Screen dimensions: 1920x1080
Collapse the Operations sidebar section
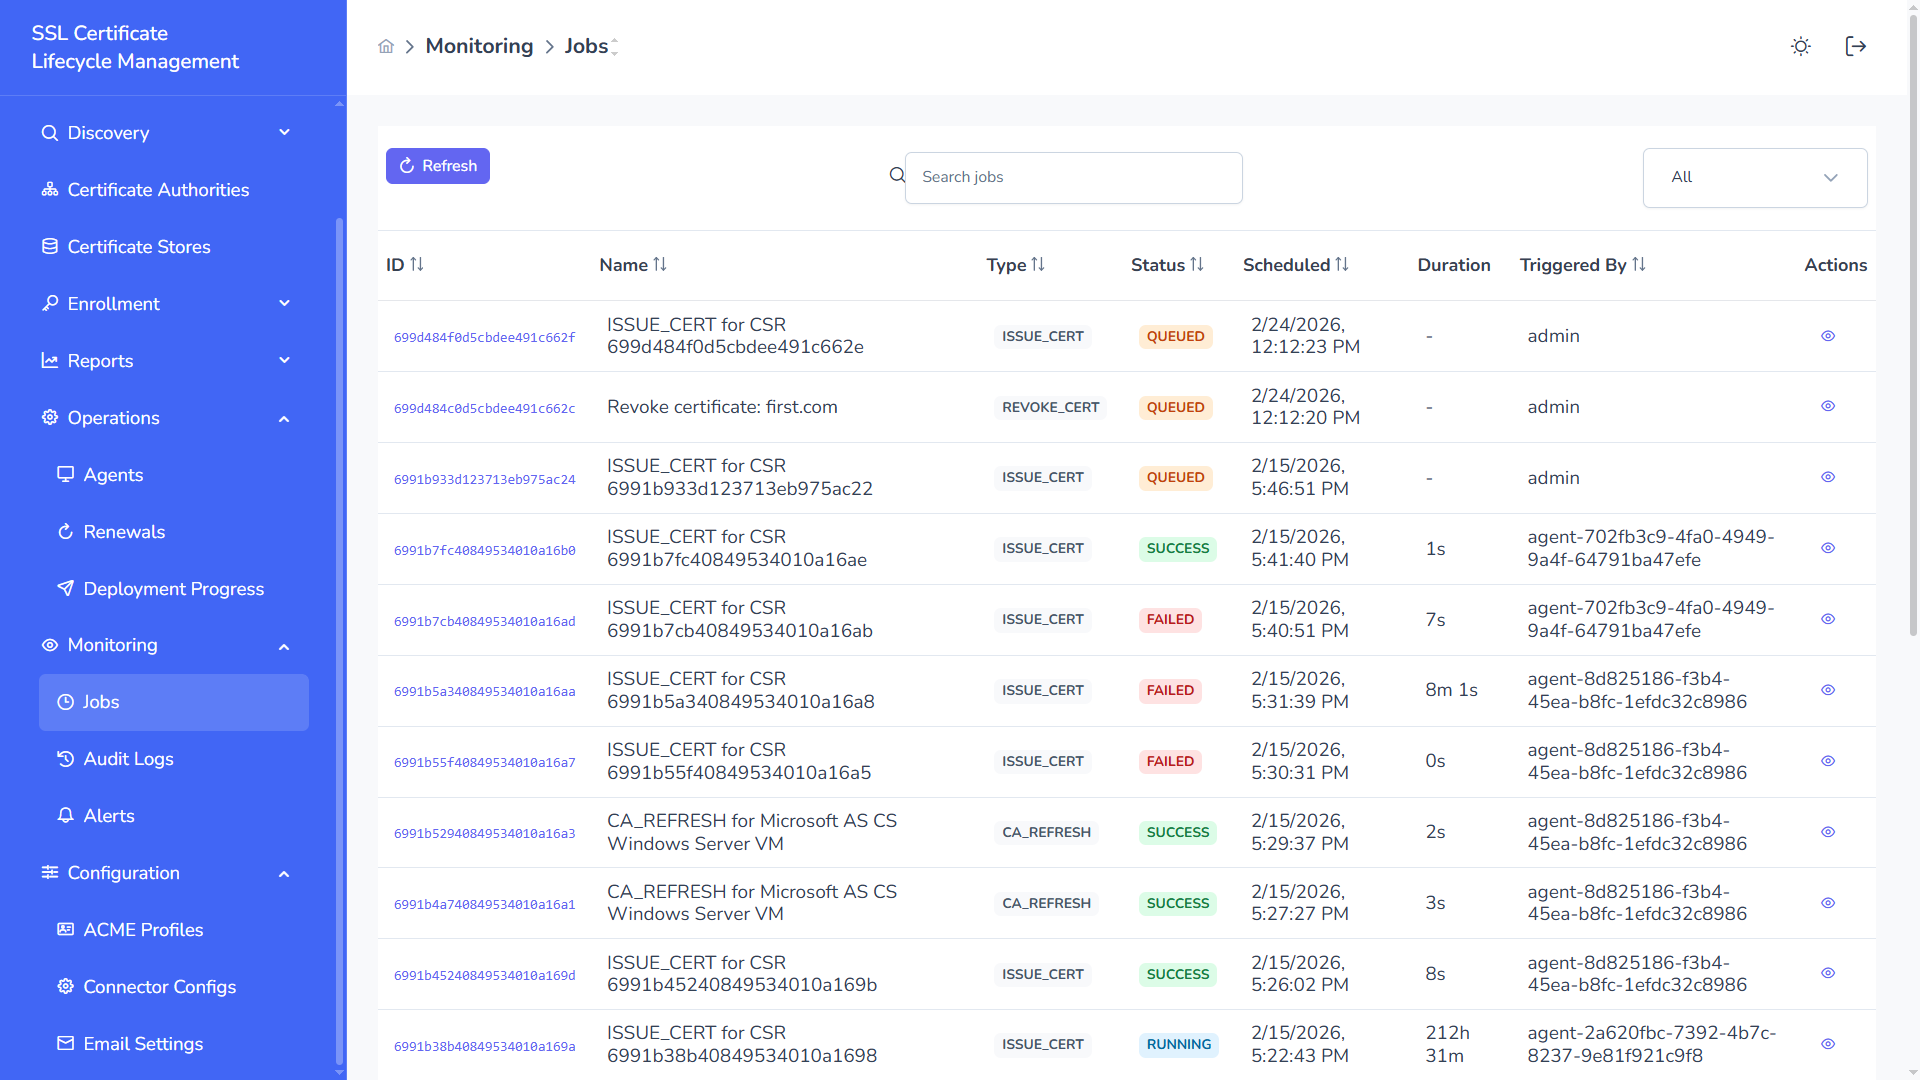point(165,418)
